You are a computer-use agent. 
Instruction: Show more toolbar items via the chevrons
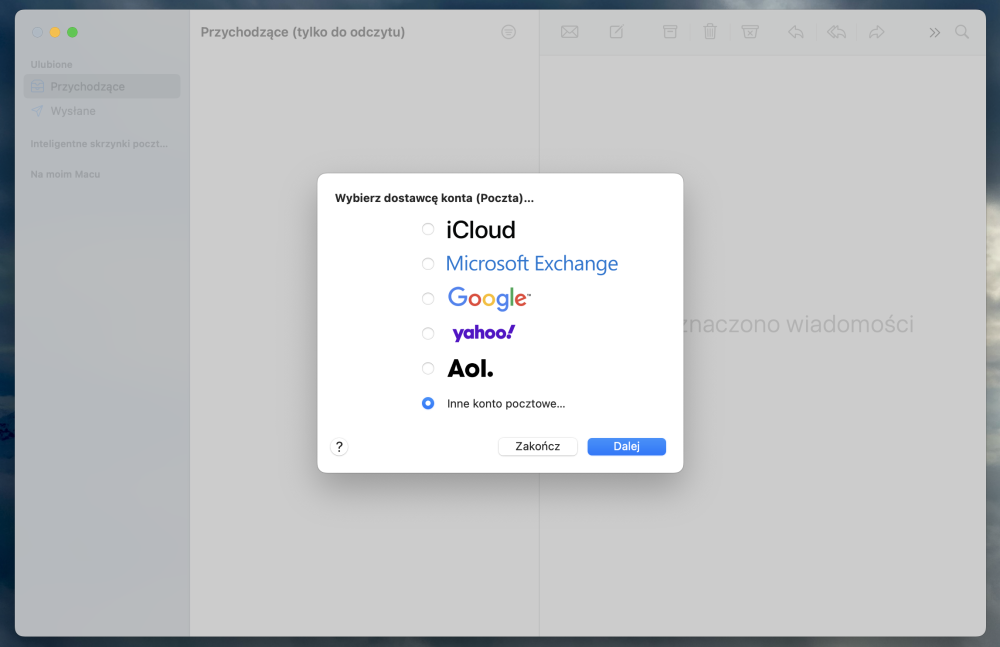coord(934,33)
